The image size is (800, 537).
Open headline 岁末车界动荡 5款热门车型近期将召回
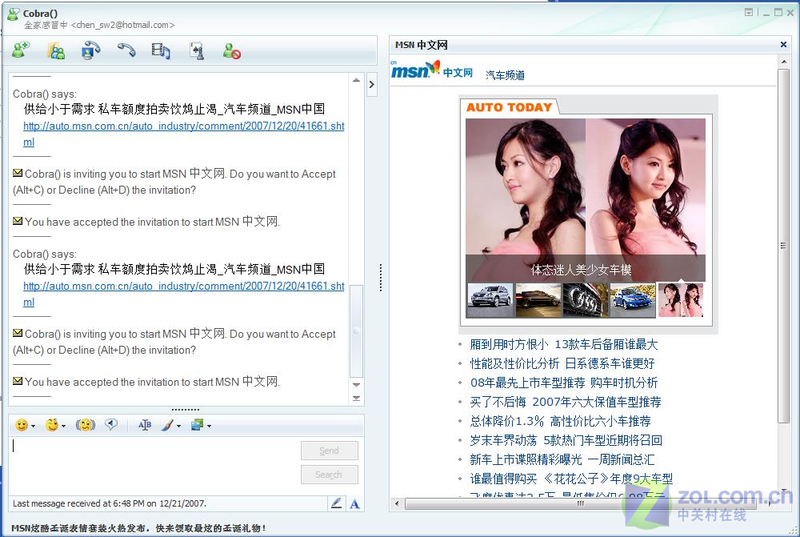coord(565,441)
